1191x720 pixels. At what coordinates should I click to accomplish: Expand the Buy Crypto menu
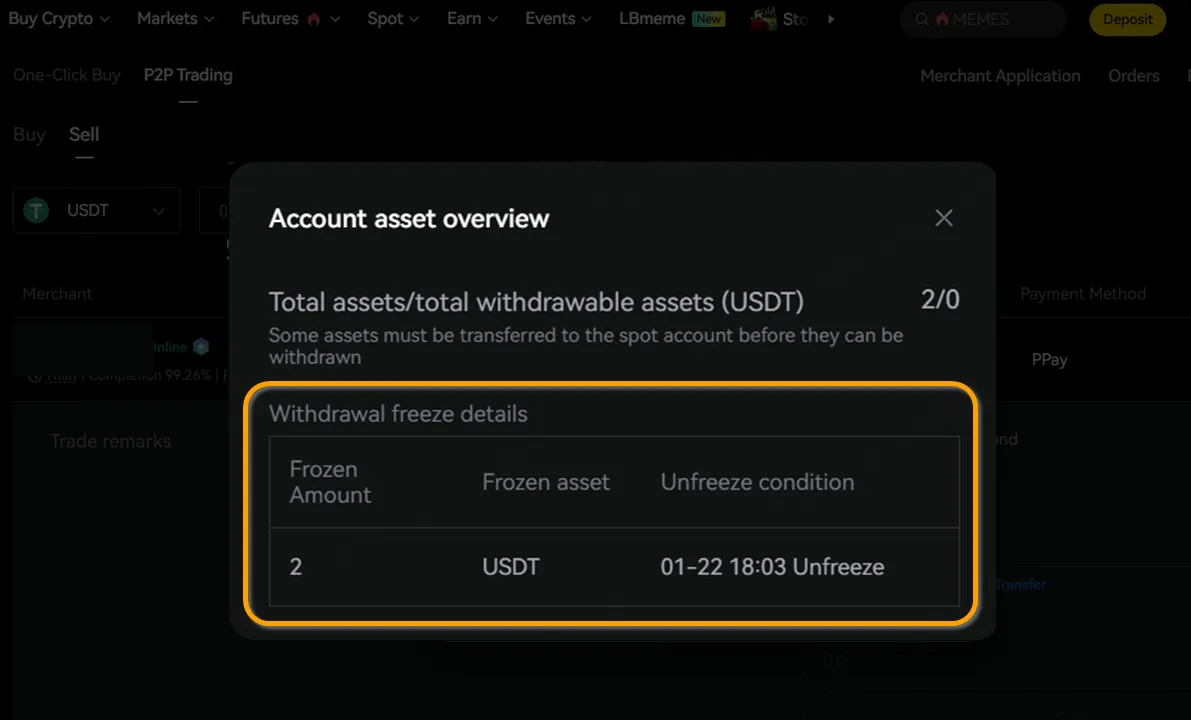click(60, 19)
